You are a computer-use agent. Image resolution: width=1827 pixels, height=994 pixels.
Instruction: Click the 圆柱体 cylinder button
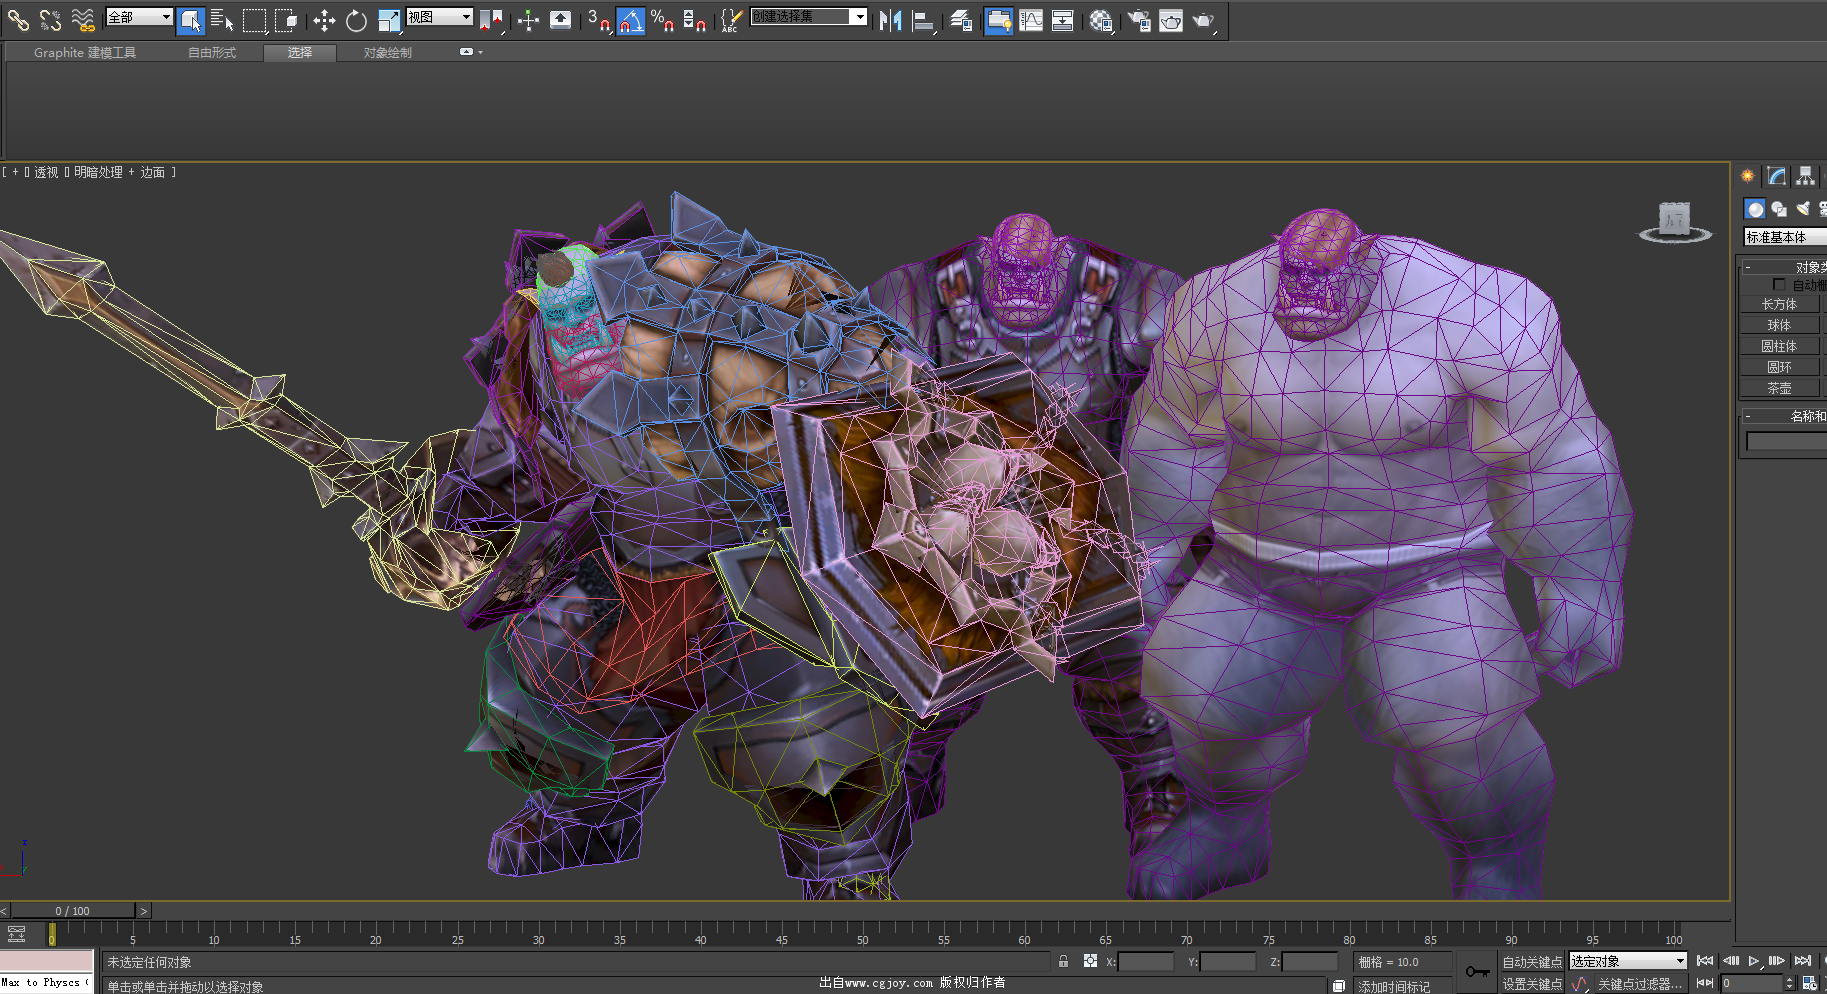pos(1779,346)
